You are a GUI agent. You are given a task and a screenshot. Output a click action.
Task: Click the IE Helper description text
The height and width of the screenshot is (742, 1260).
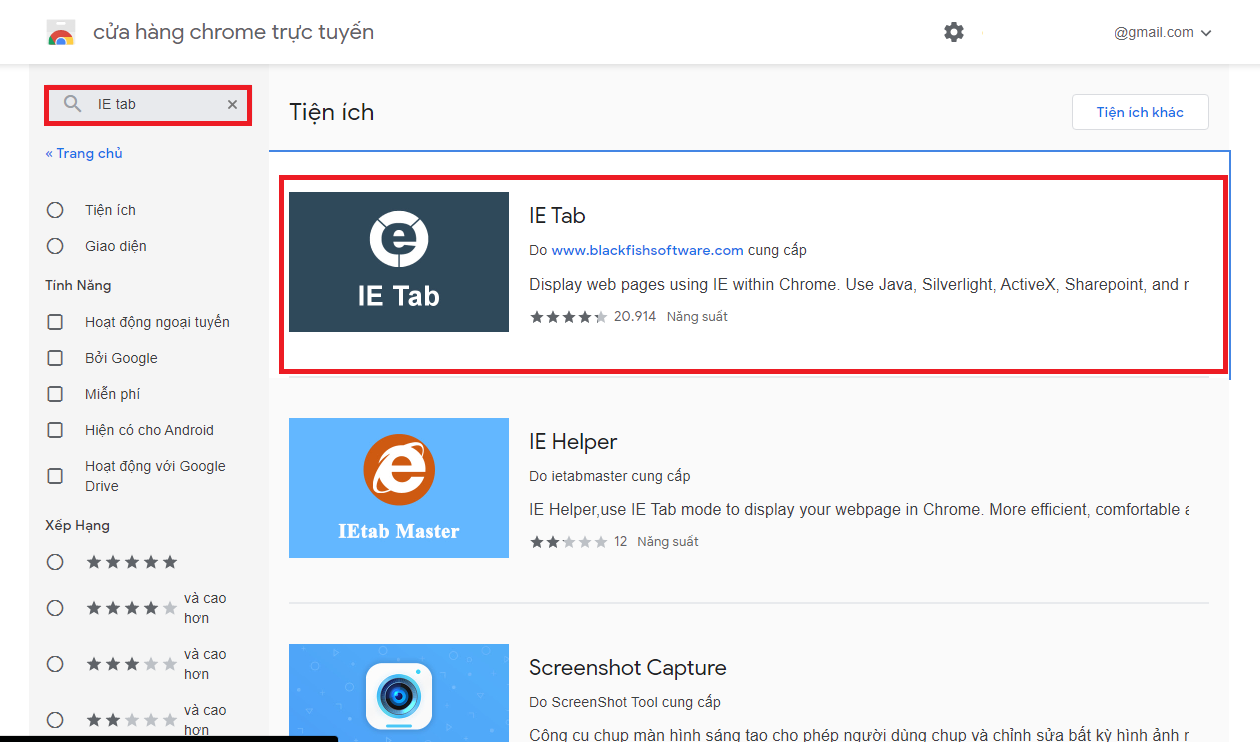point(859,509)
